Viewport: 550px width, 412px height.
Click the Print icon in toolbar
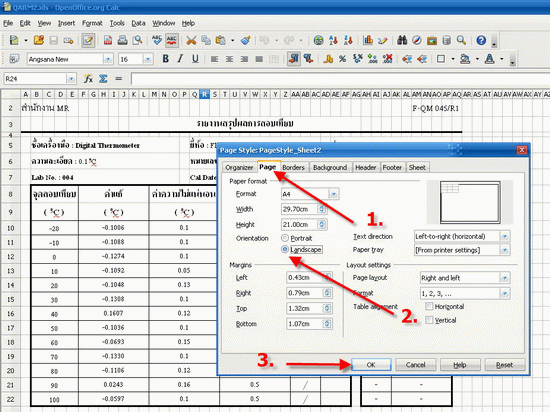[x=122, y=40]
